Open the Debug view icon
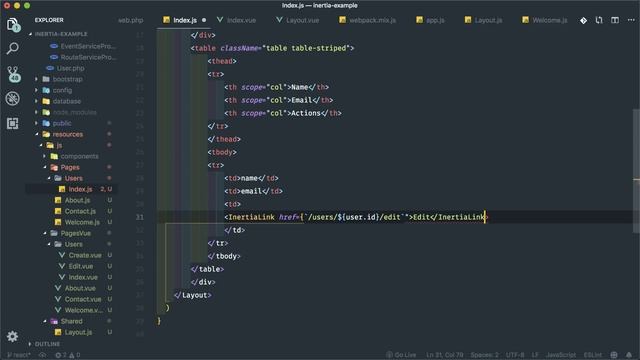This screenshot has height=360, width=640. 13,98
